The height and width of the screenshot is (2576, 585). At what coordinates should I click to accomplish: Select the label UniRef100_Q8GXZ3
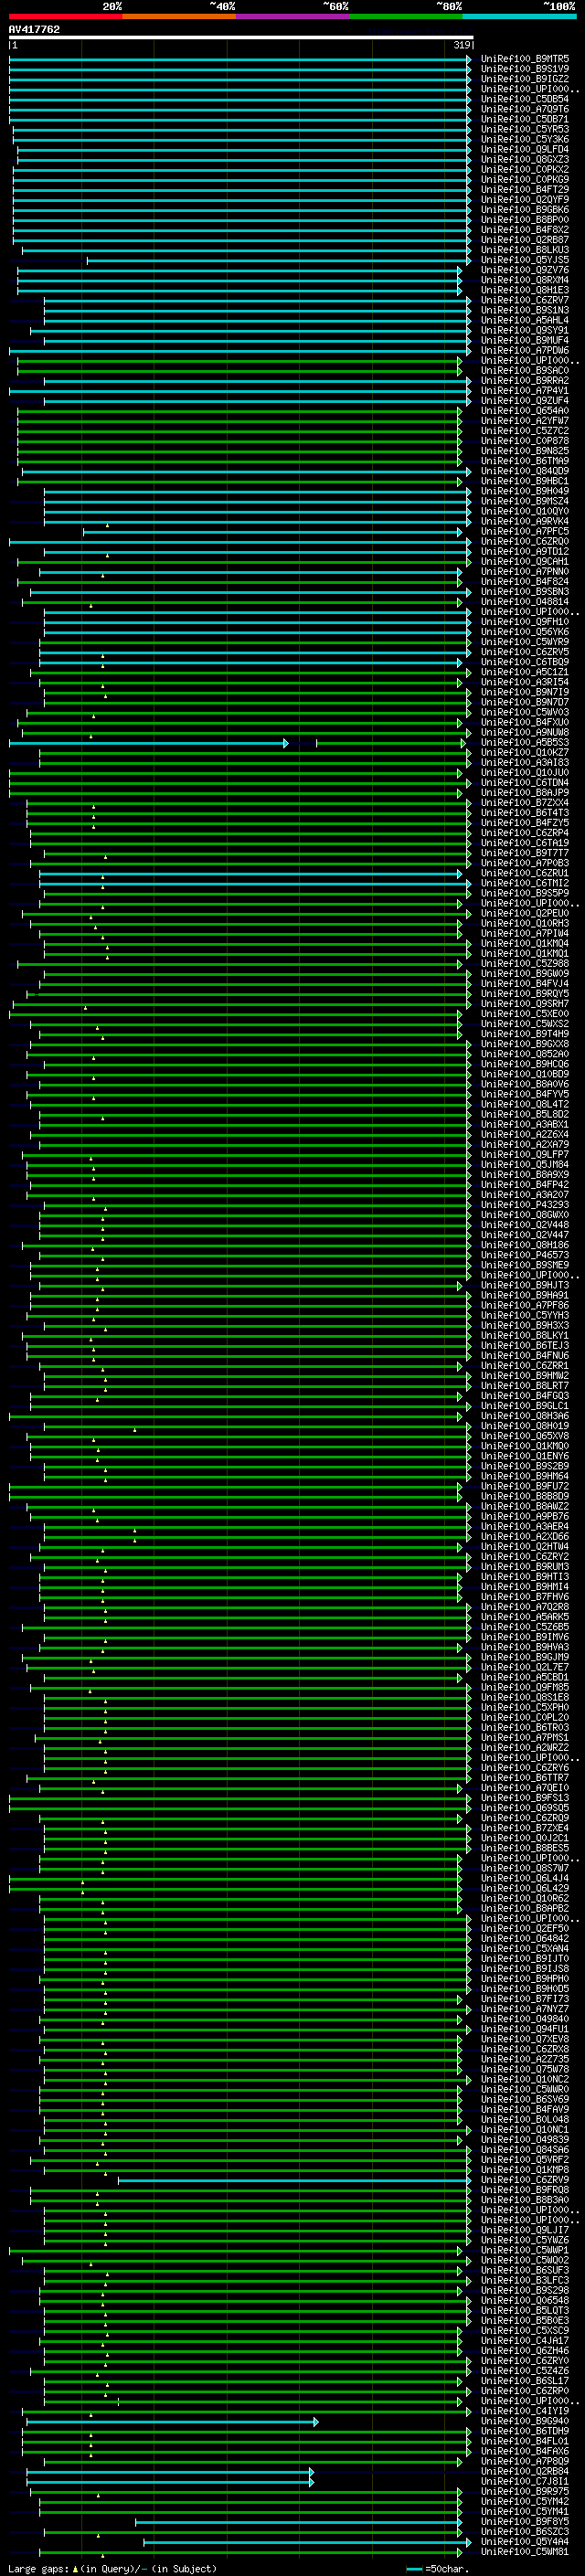525,159
